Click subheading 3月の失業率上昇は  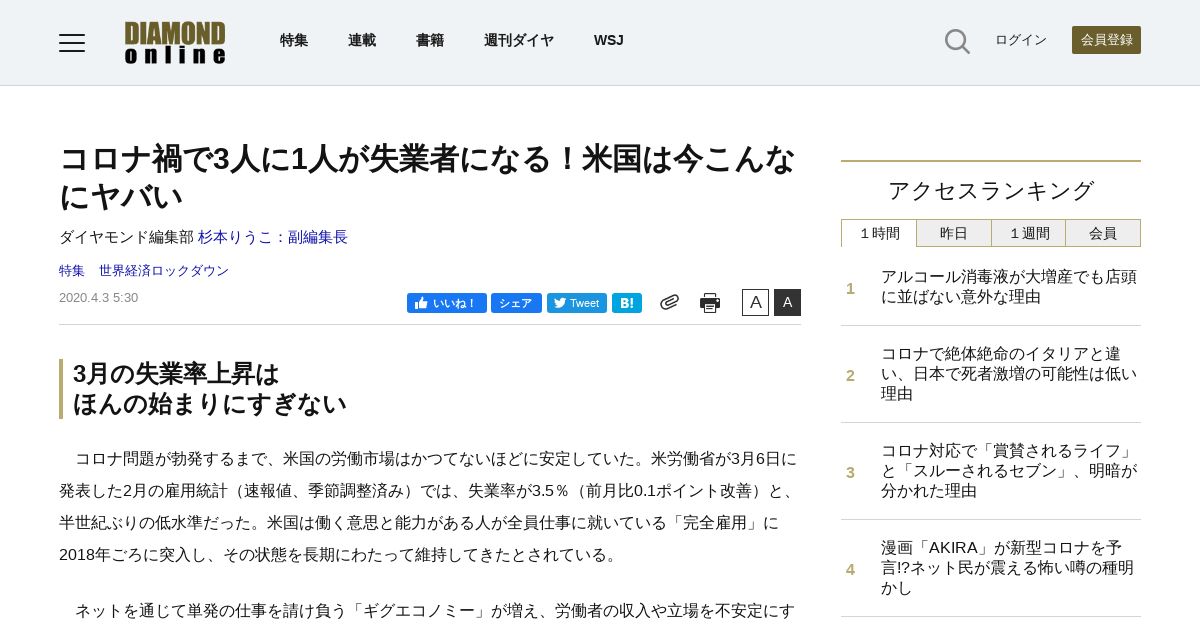[x=176, y=374]
